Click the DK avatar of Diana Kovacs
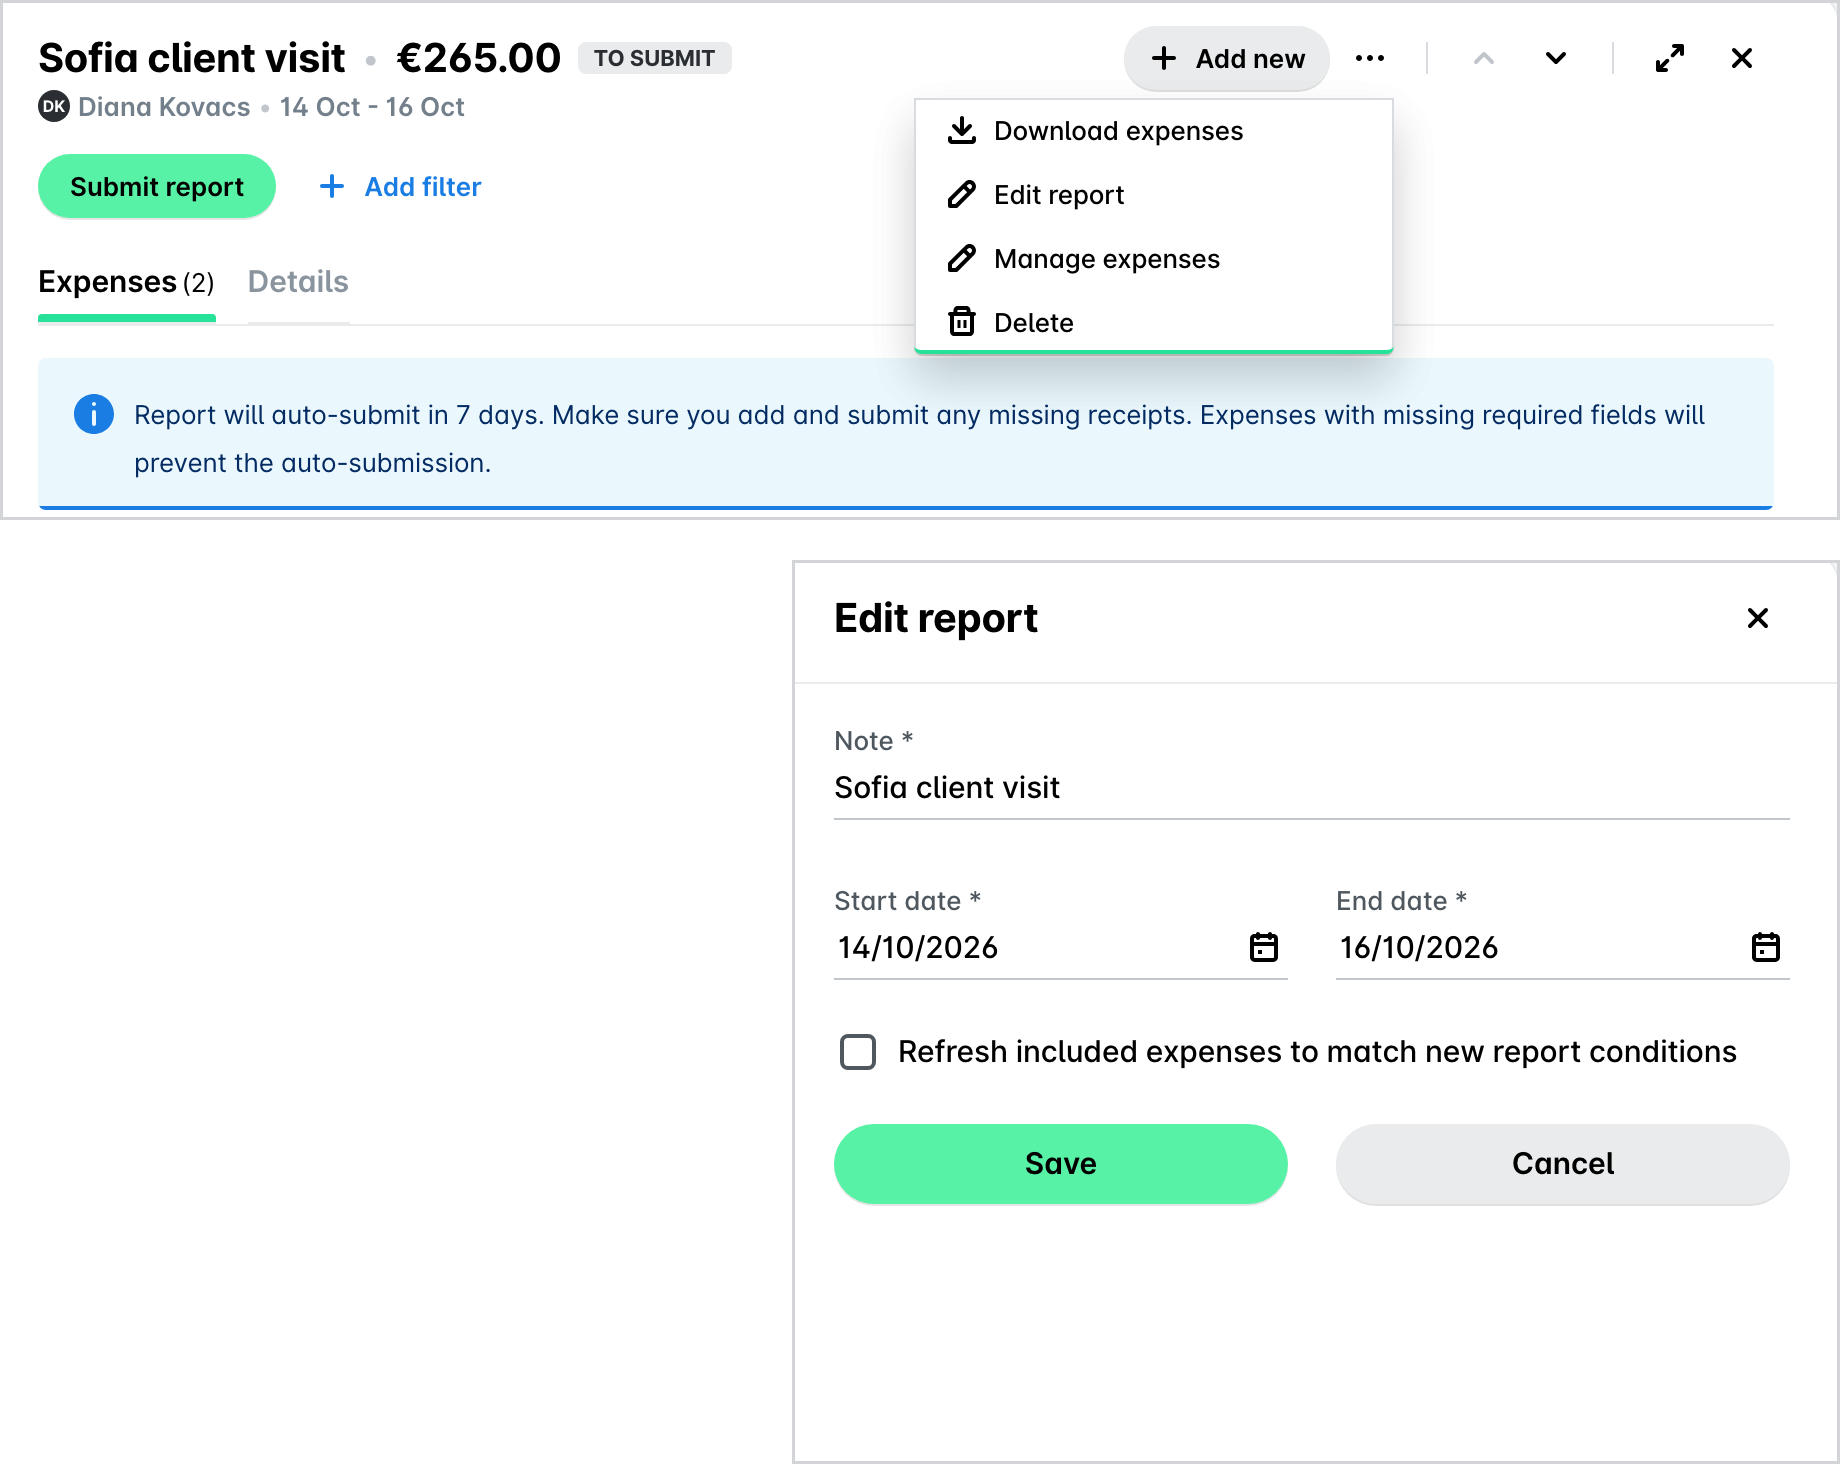 [x=54, y=106]
